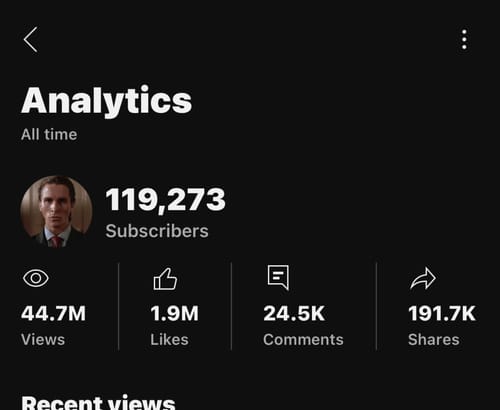Tap the 191.7K shares figure
This screenshot has height=410, width=500.
442,313
